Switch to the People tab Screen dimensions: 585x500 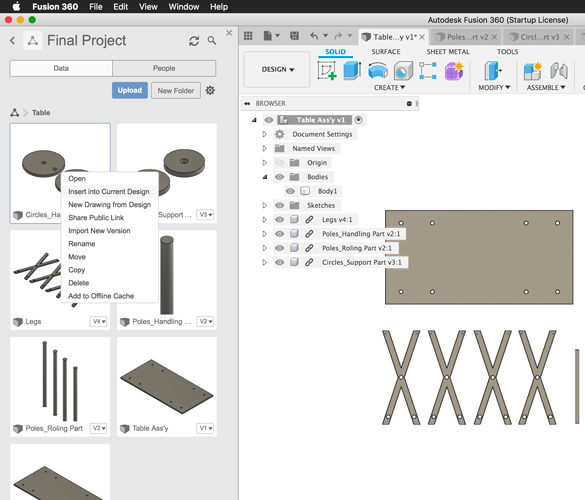tap(164, 68)
